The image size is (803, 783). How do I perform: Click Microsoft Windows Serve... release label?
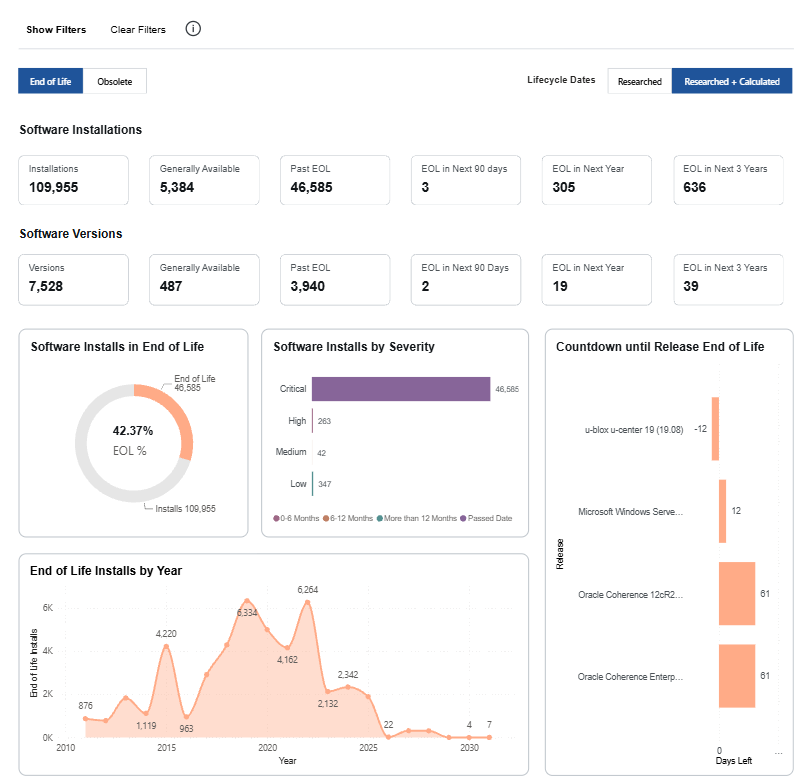630,512
